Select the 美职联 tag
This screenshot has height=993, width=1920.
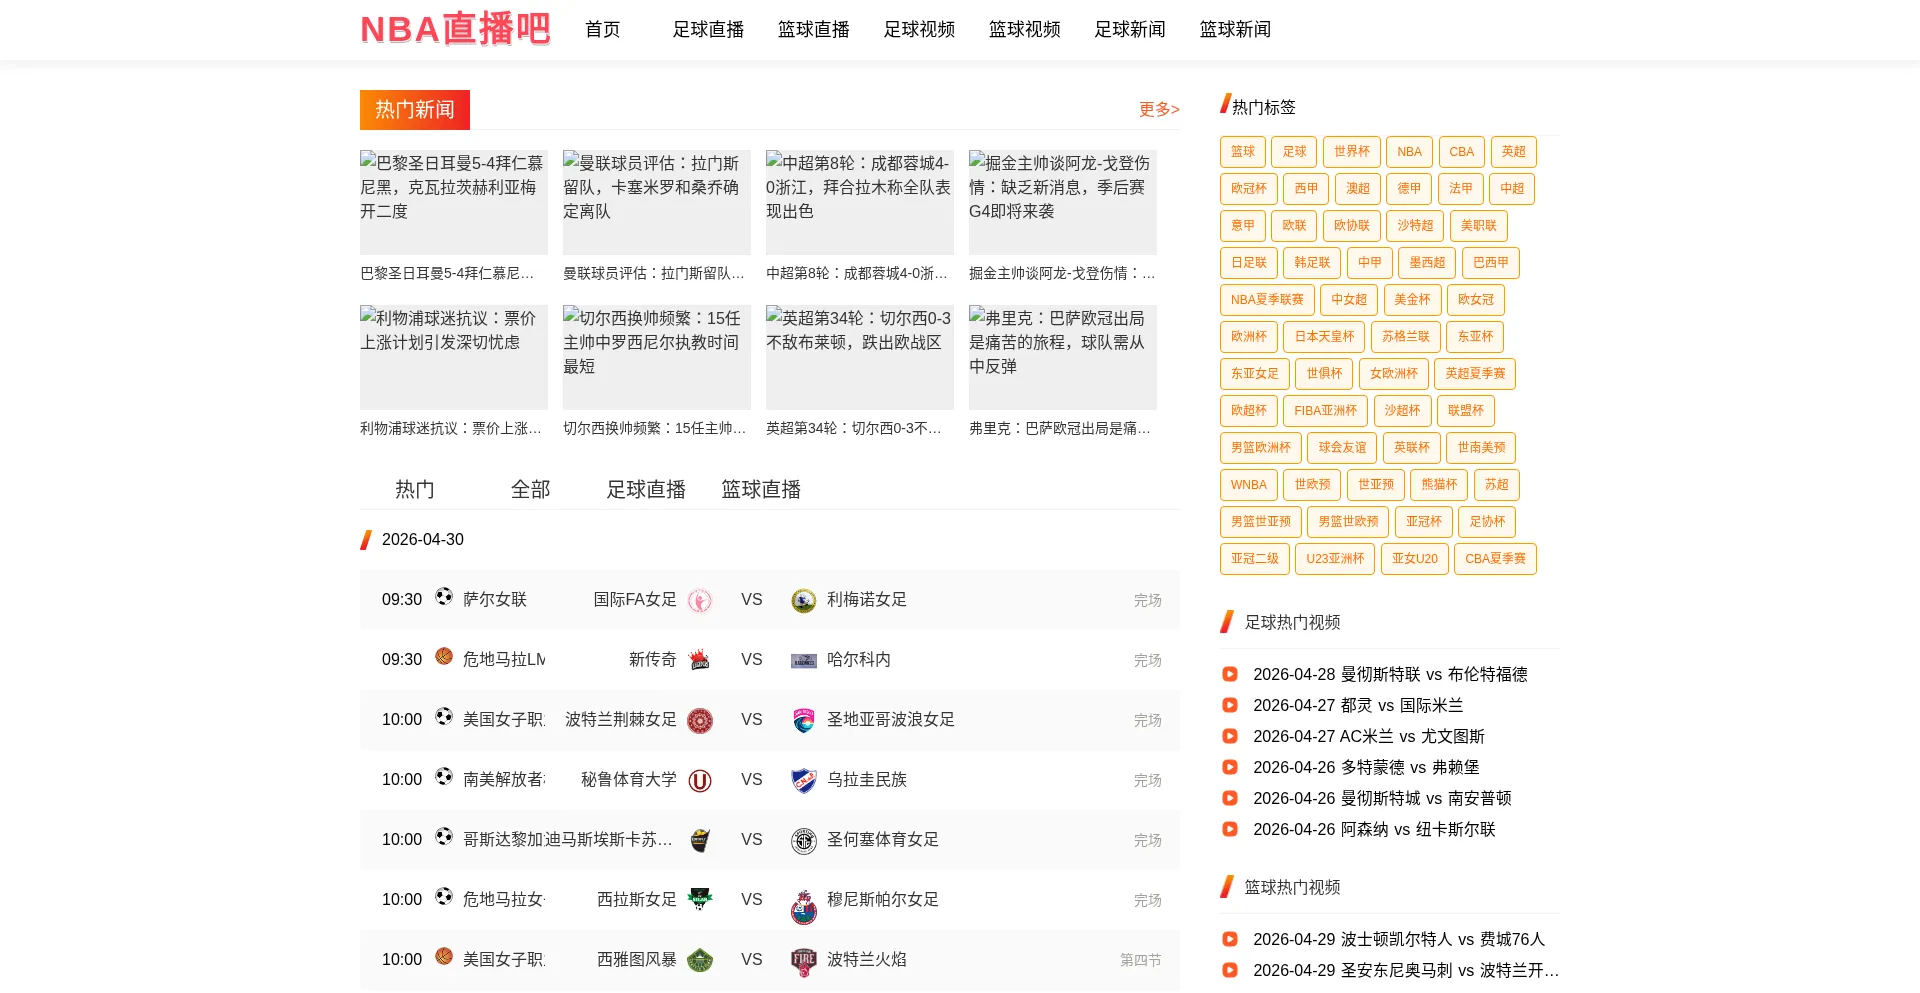point(1479,226)
